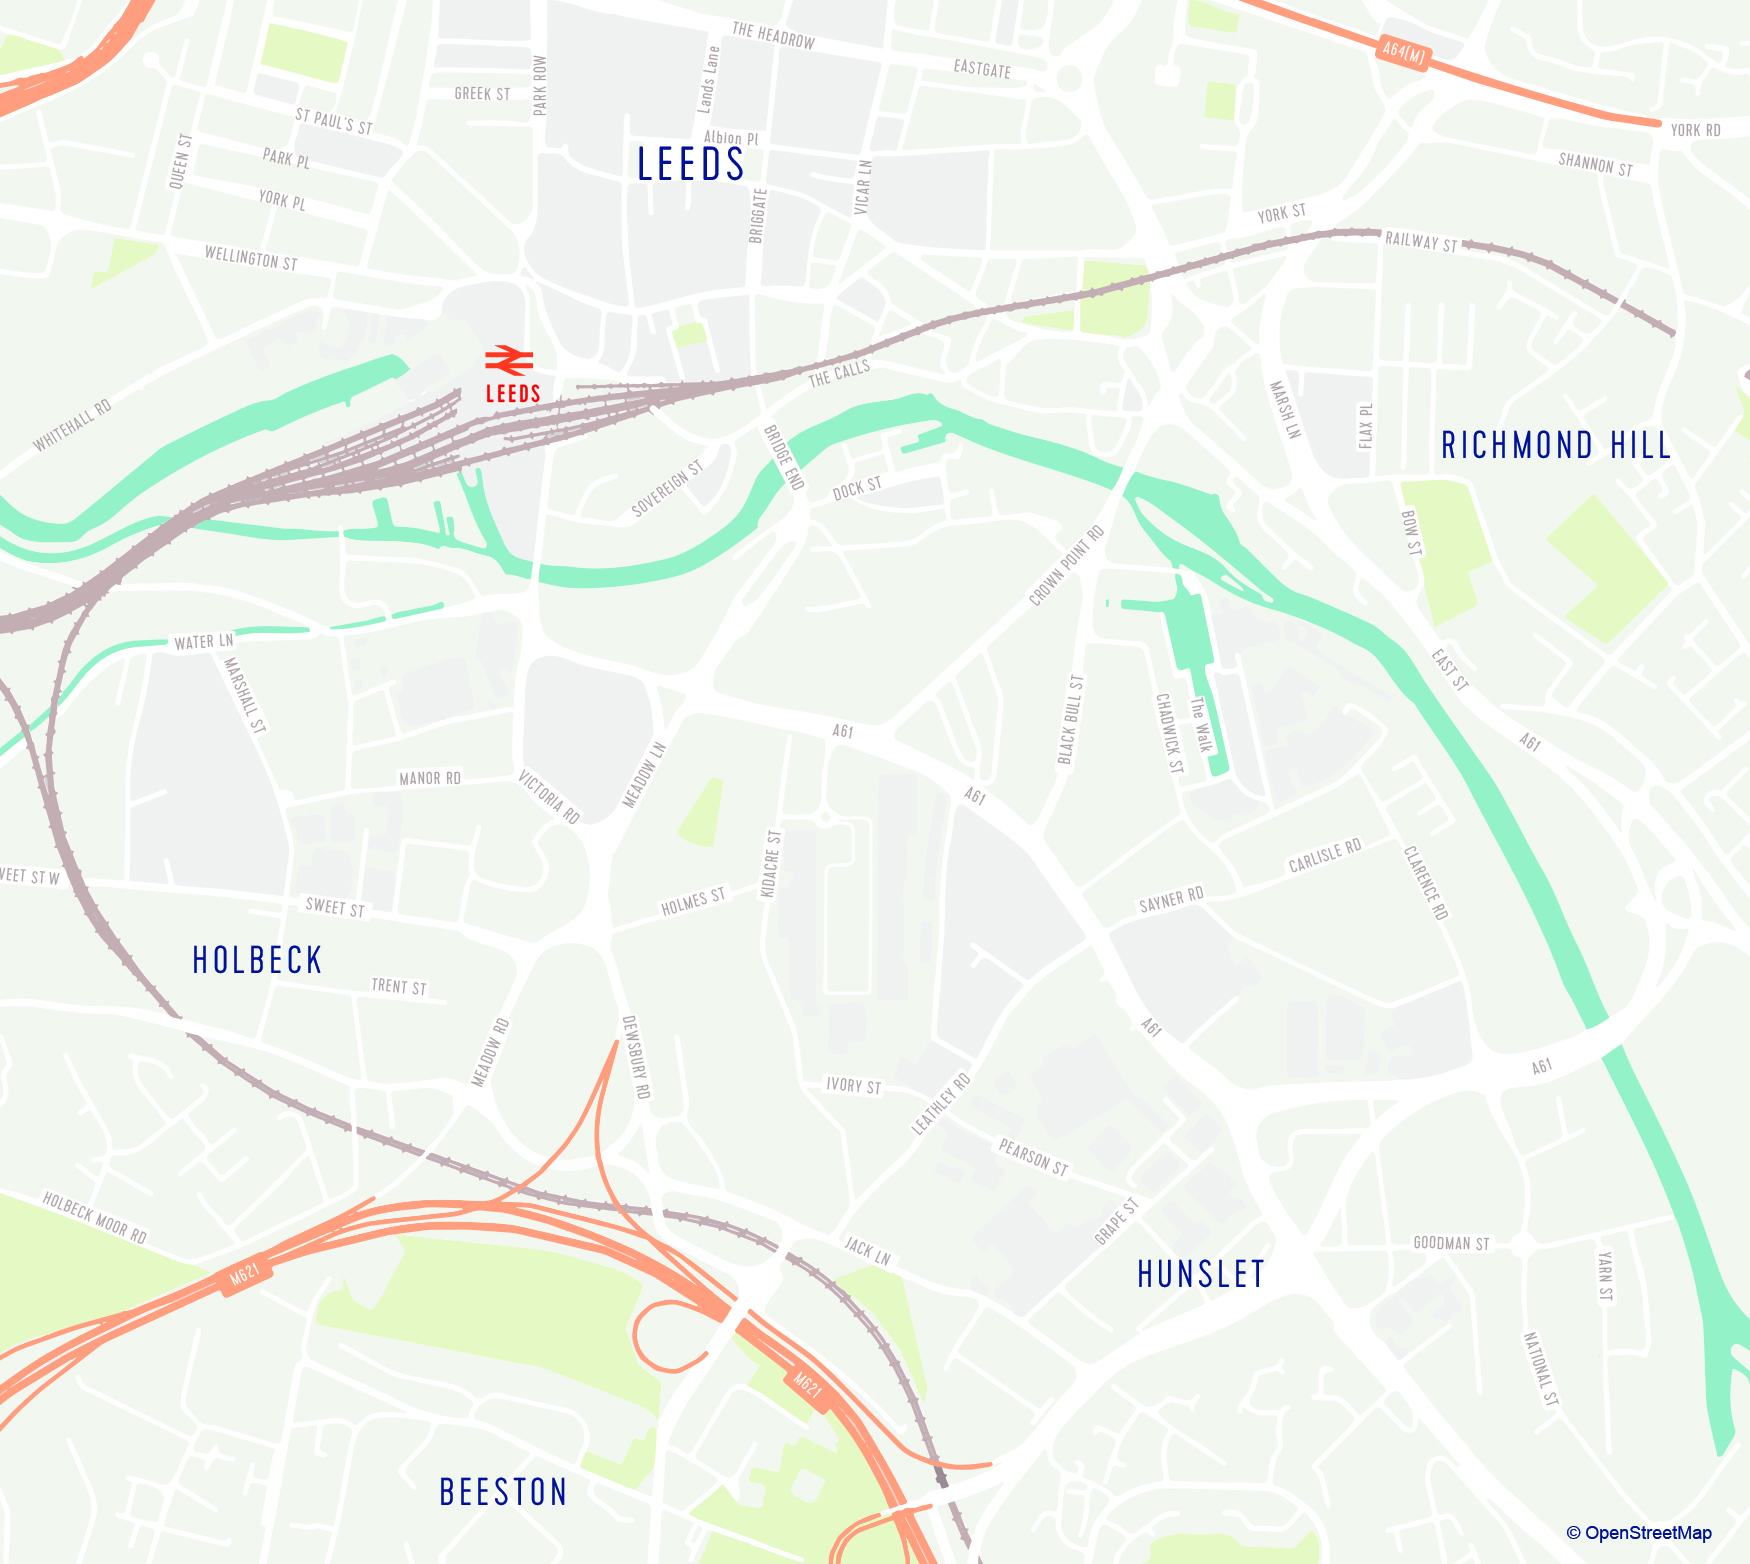Image resolution: width=1750 pixels, height=1564 pixels.
Task: Select the LEEDS city label
Action: pos(691,165)
